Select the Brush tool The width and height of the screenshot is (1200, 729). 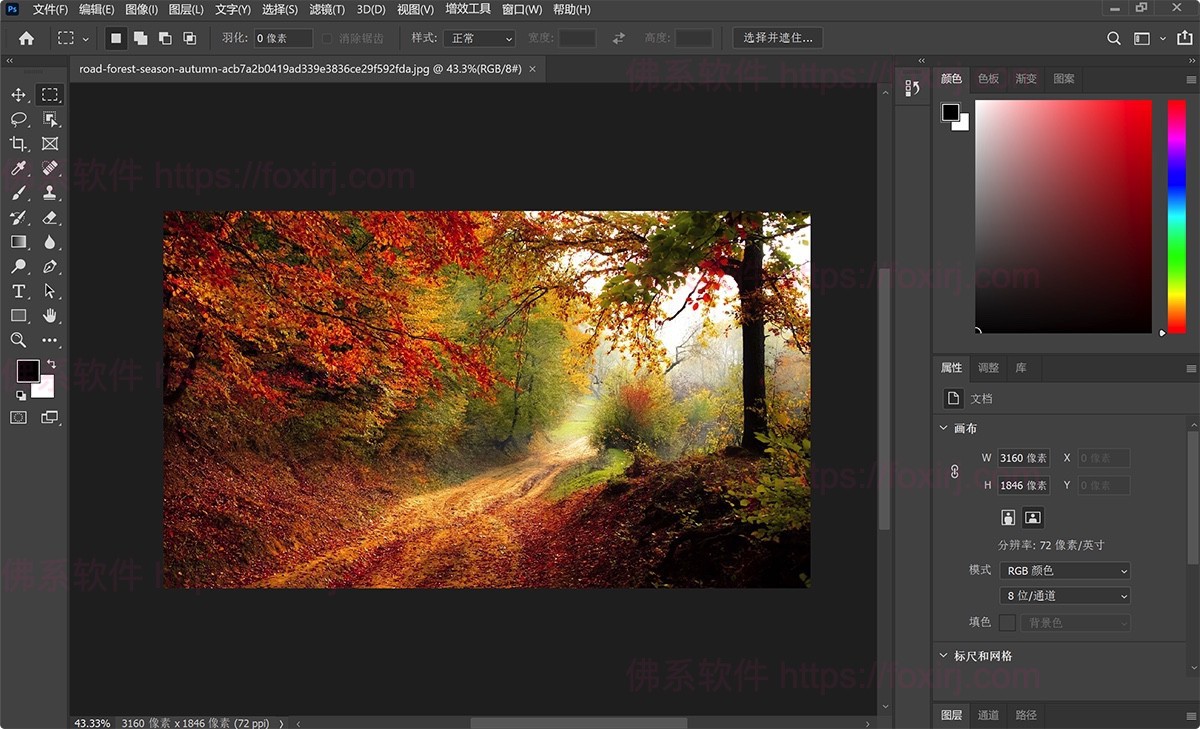pos(18,192)
